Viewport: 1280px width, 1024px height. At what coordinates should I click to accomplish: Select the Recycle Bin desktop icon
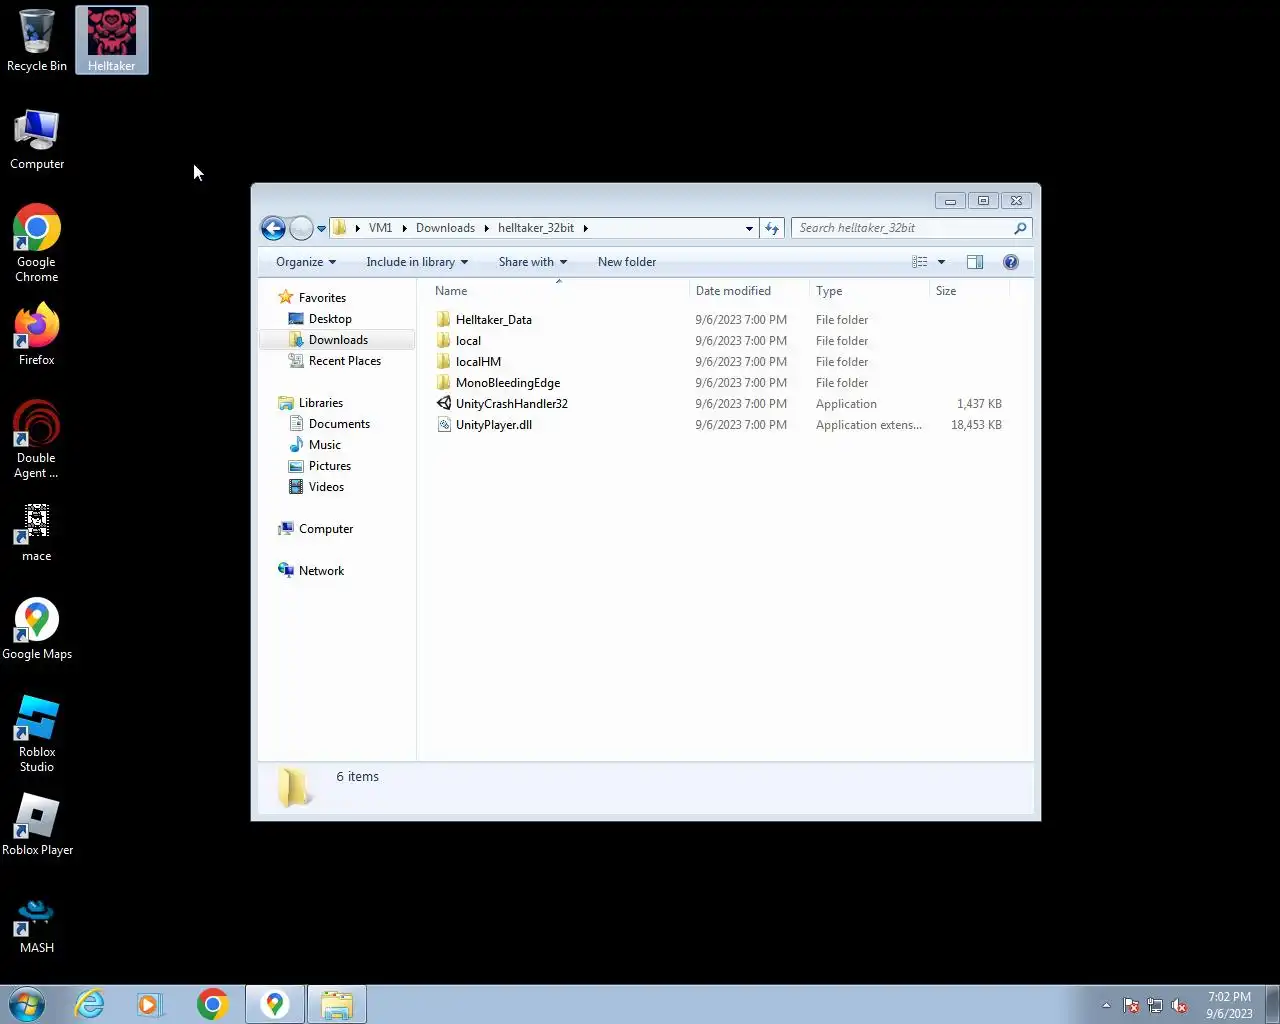37,40
